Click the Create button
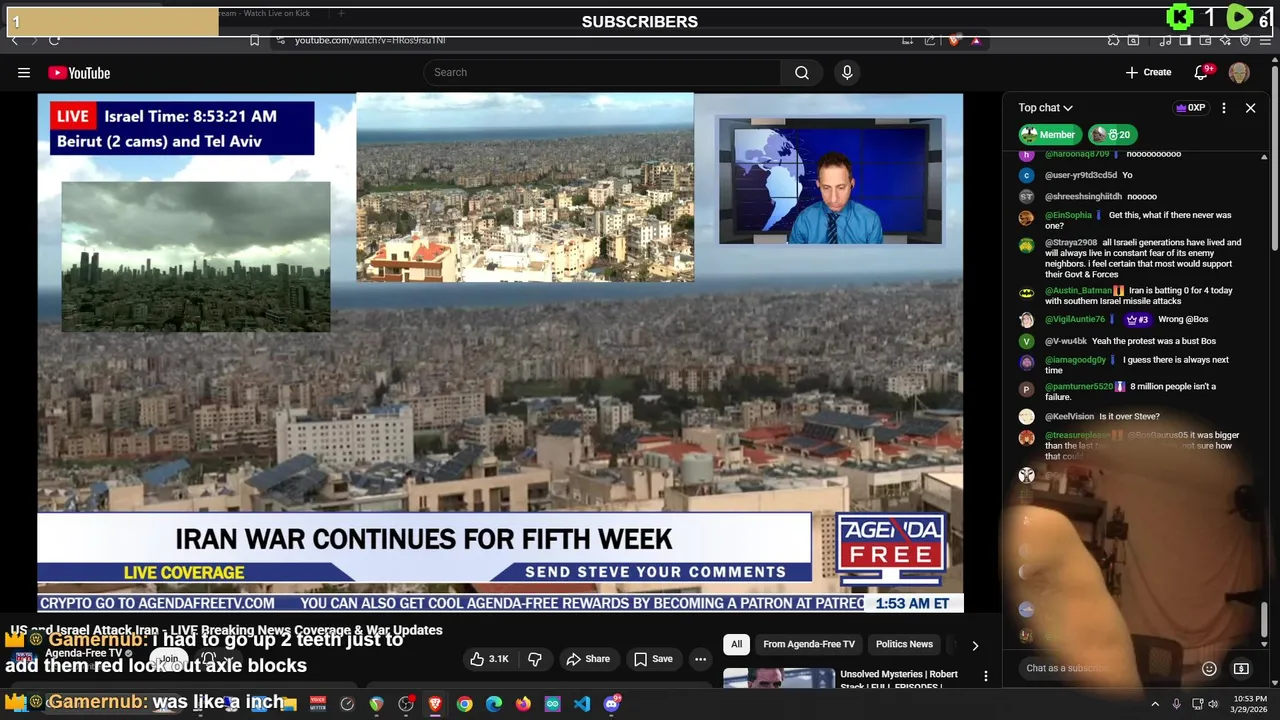1280x720 pixels. [x=1149, y=72]
